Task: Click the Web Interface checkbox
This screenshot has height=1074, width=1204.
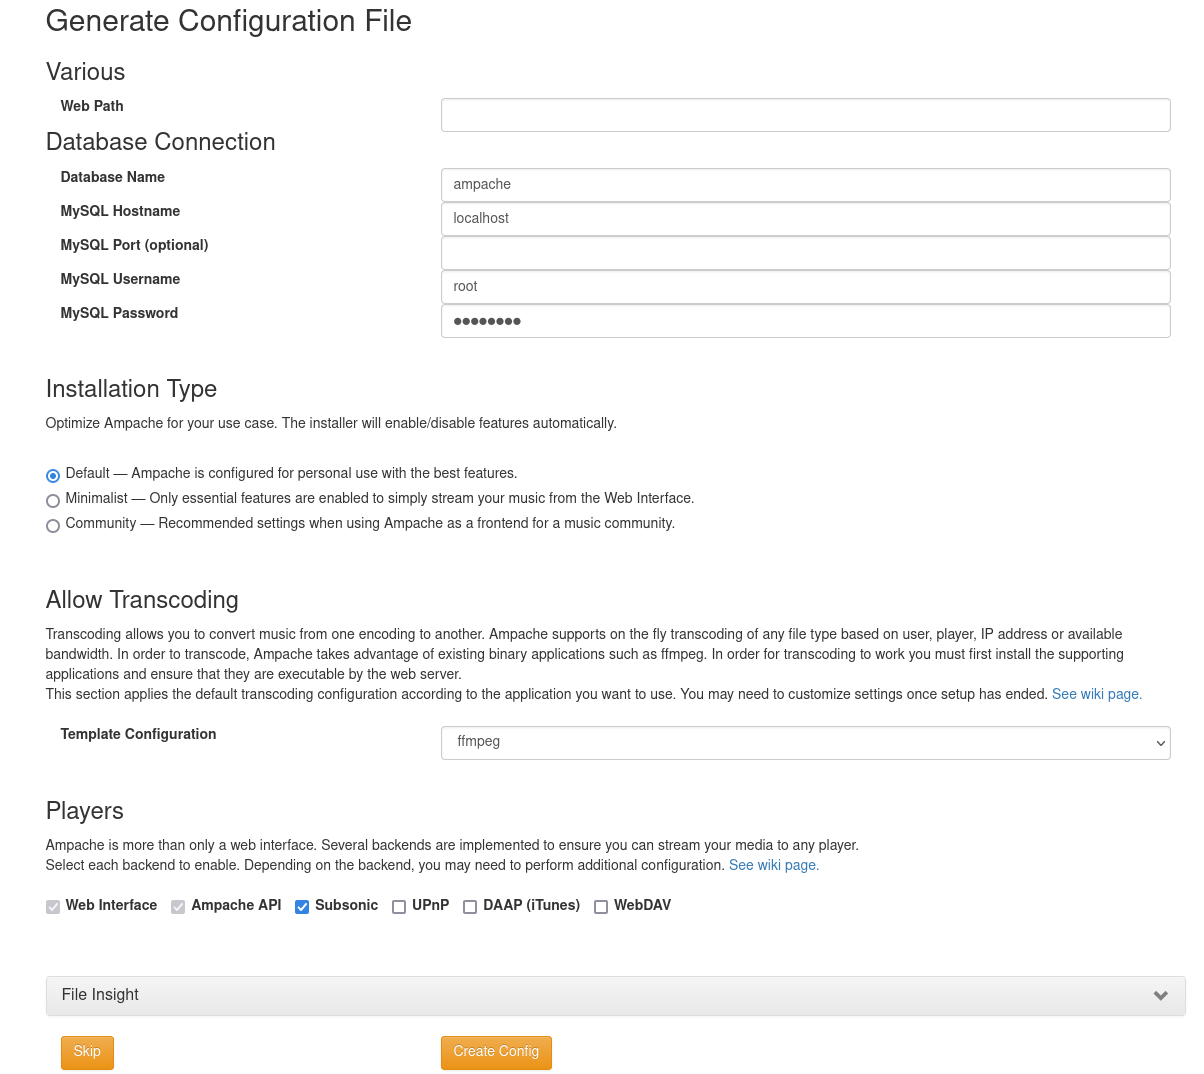Action: [x=53, y=907]
